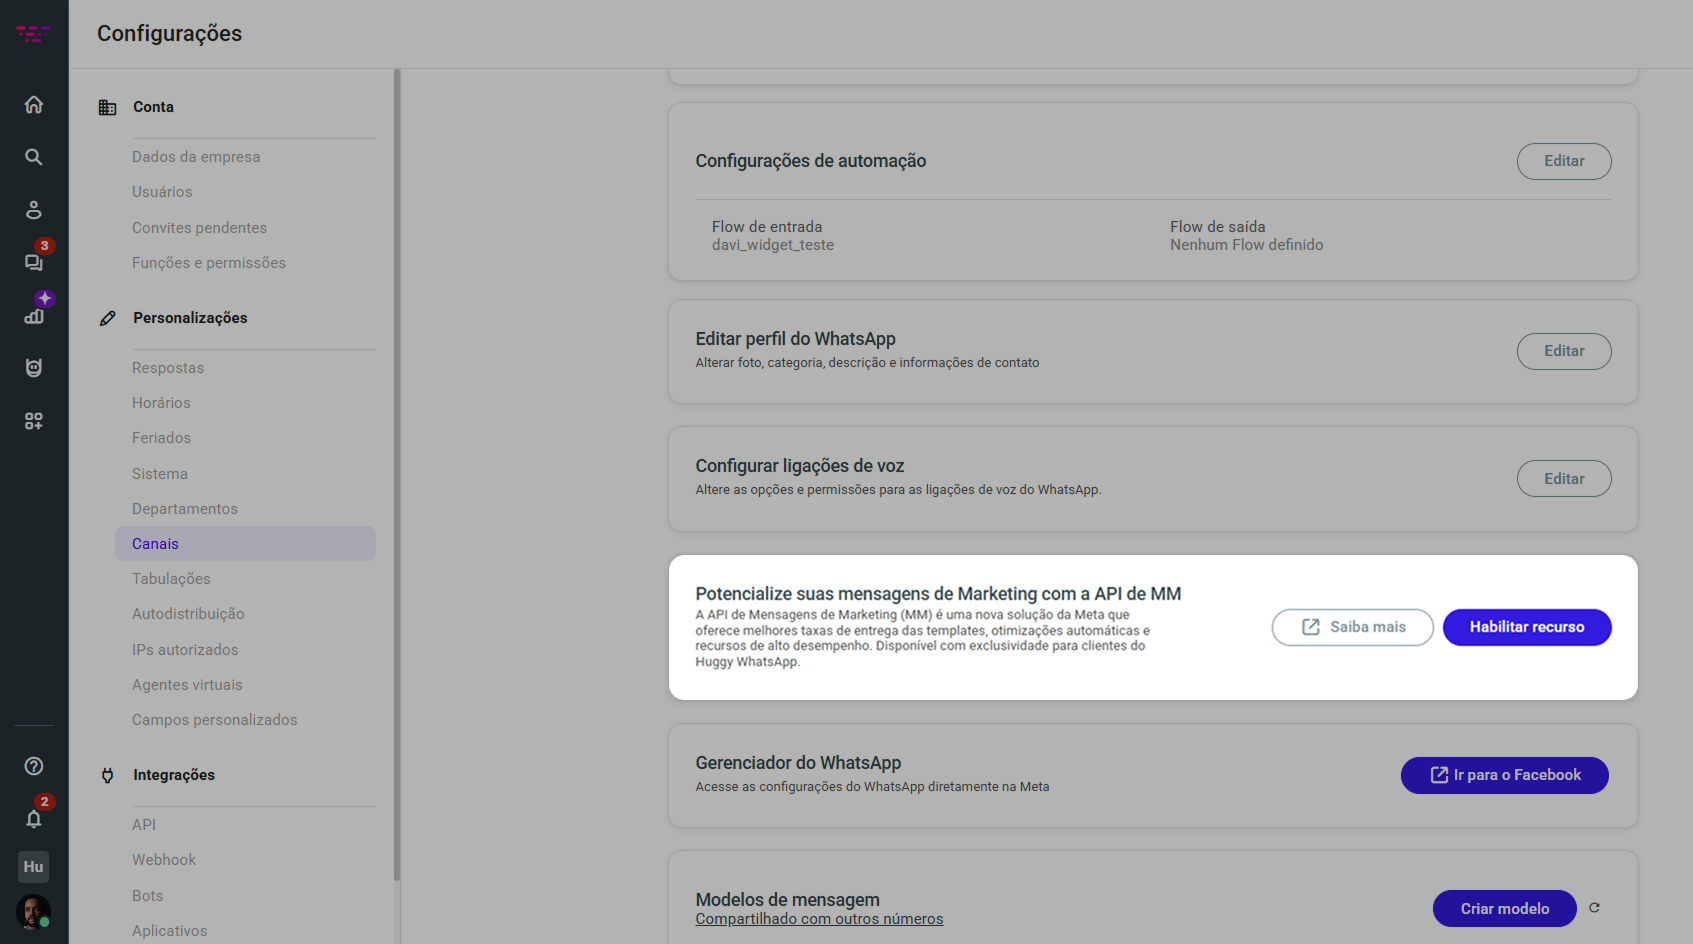Edit Configurações de automação

1563,161
